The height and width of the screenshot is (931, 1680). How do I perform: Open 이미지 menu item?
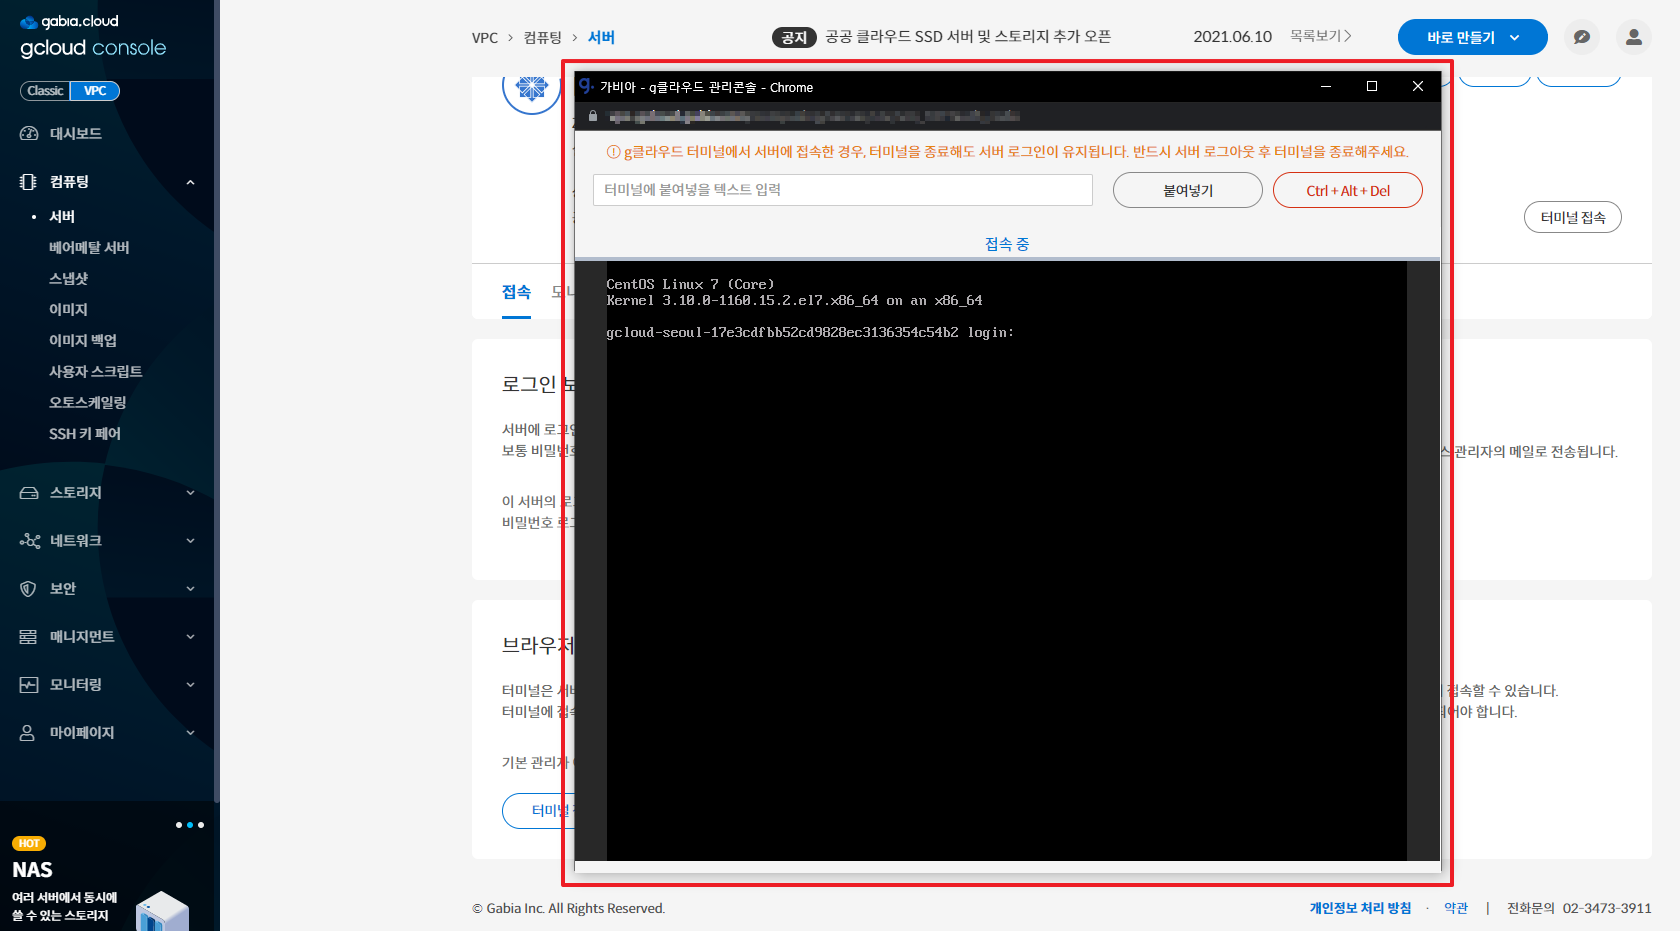[68, 310]
